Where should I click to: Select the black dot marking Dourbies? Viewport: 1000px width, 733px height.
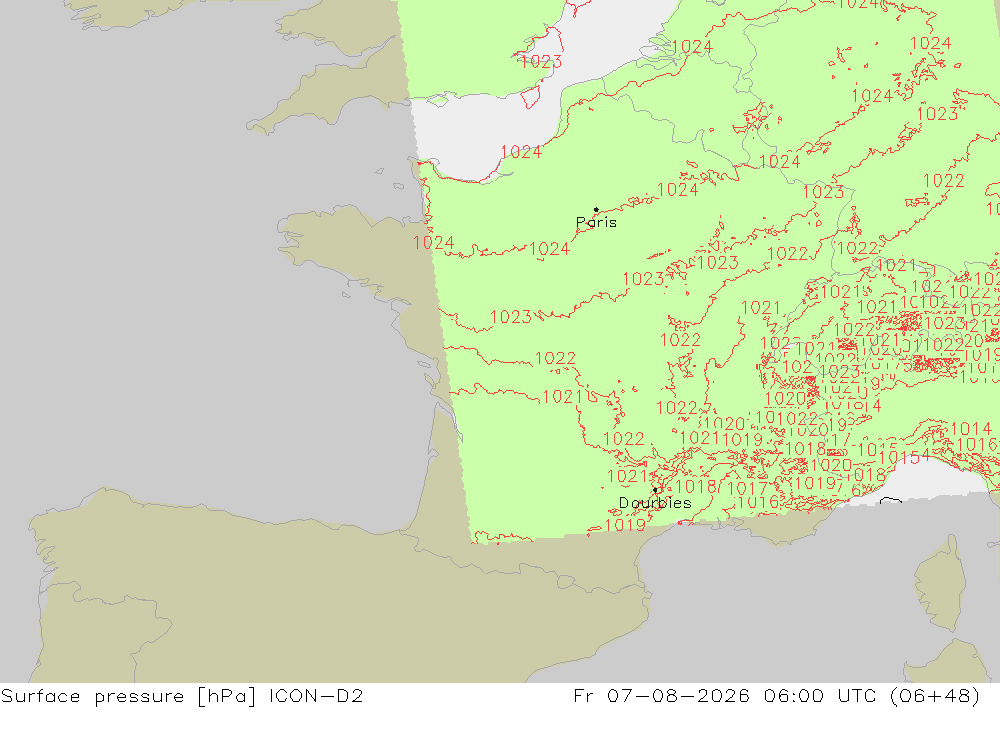coord(655,490)
